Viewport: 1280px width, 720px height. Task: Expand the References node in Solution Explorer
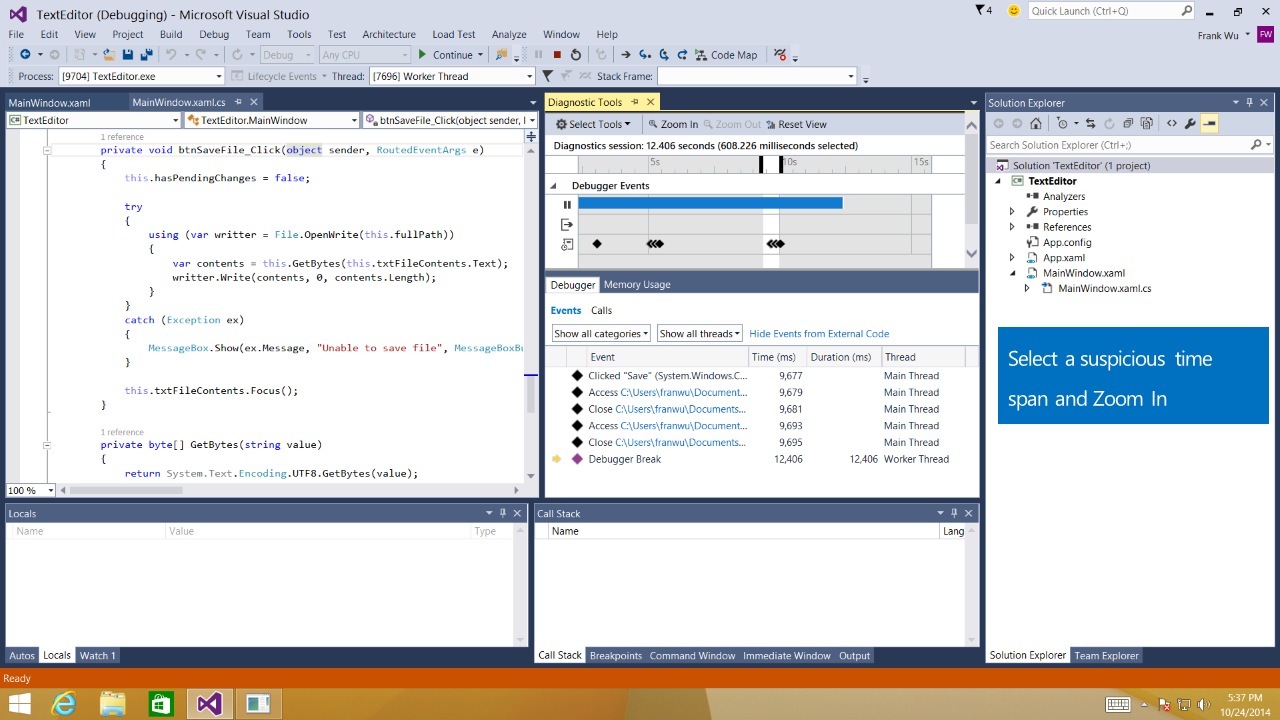tap(1012, 227)
